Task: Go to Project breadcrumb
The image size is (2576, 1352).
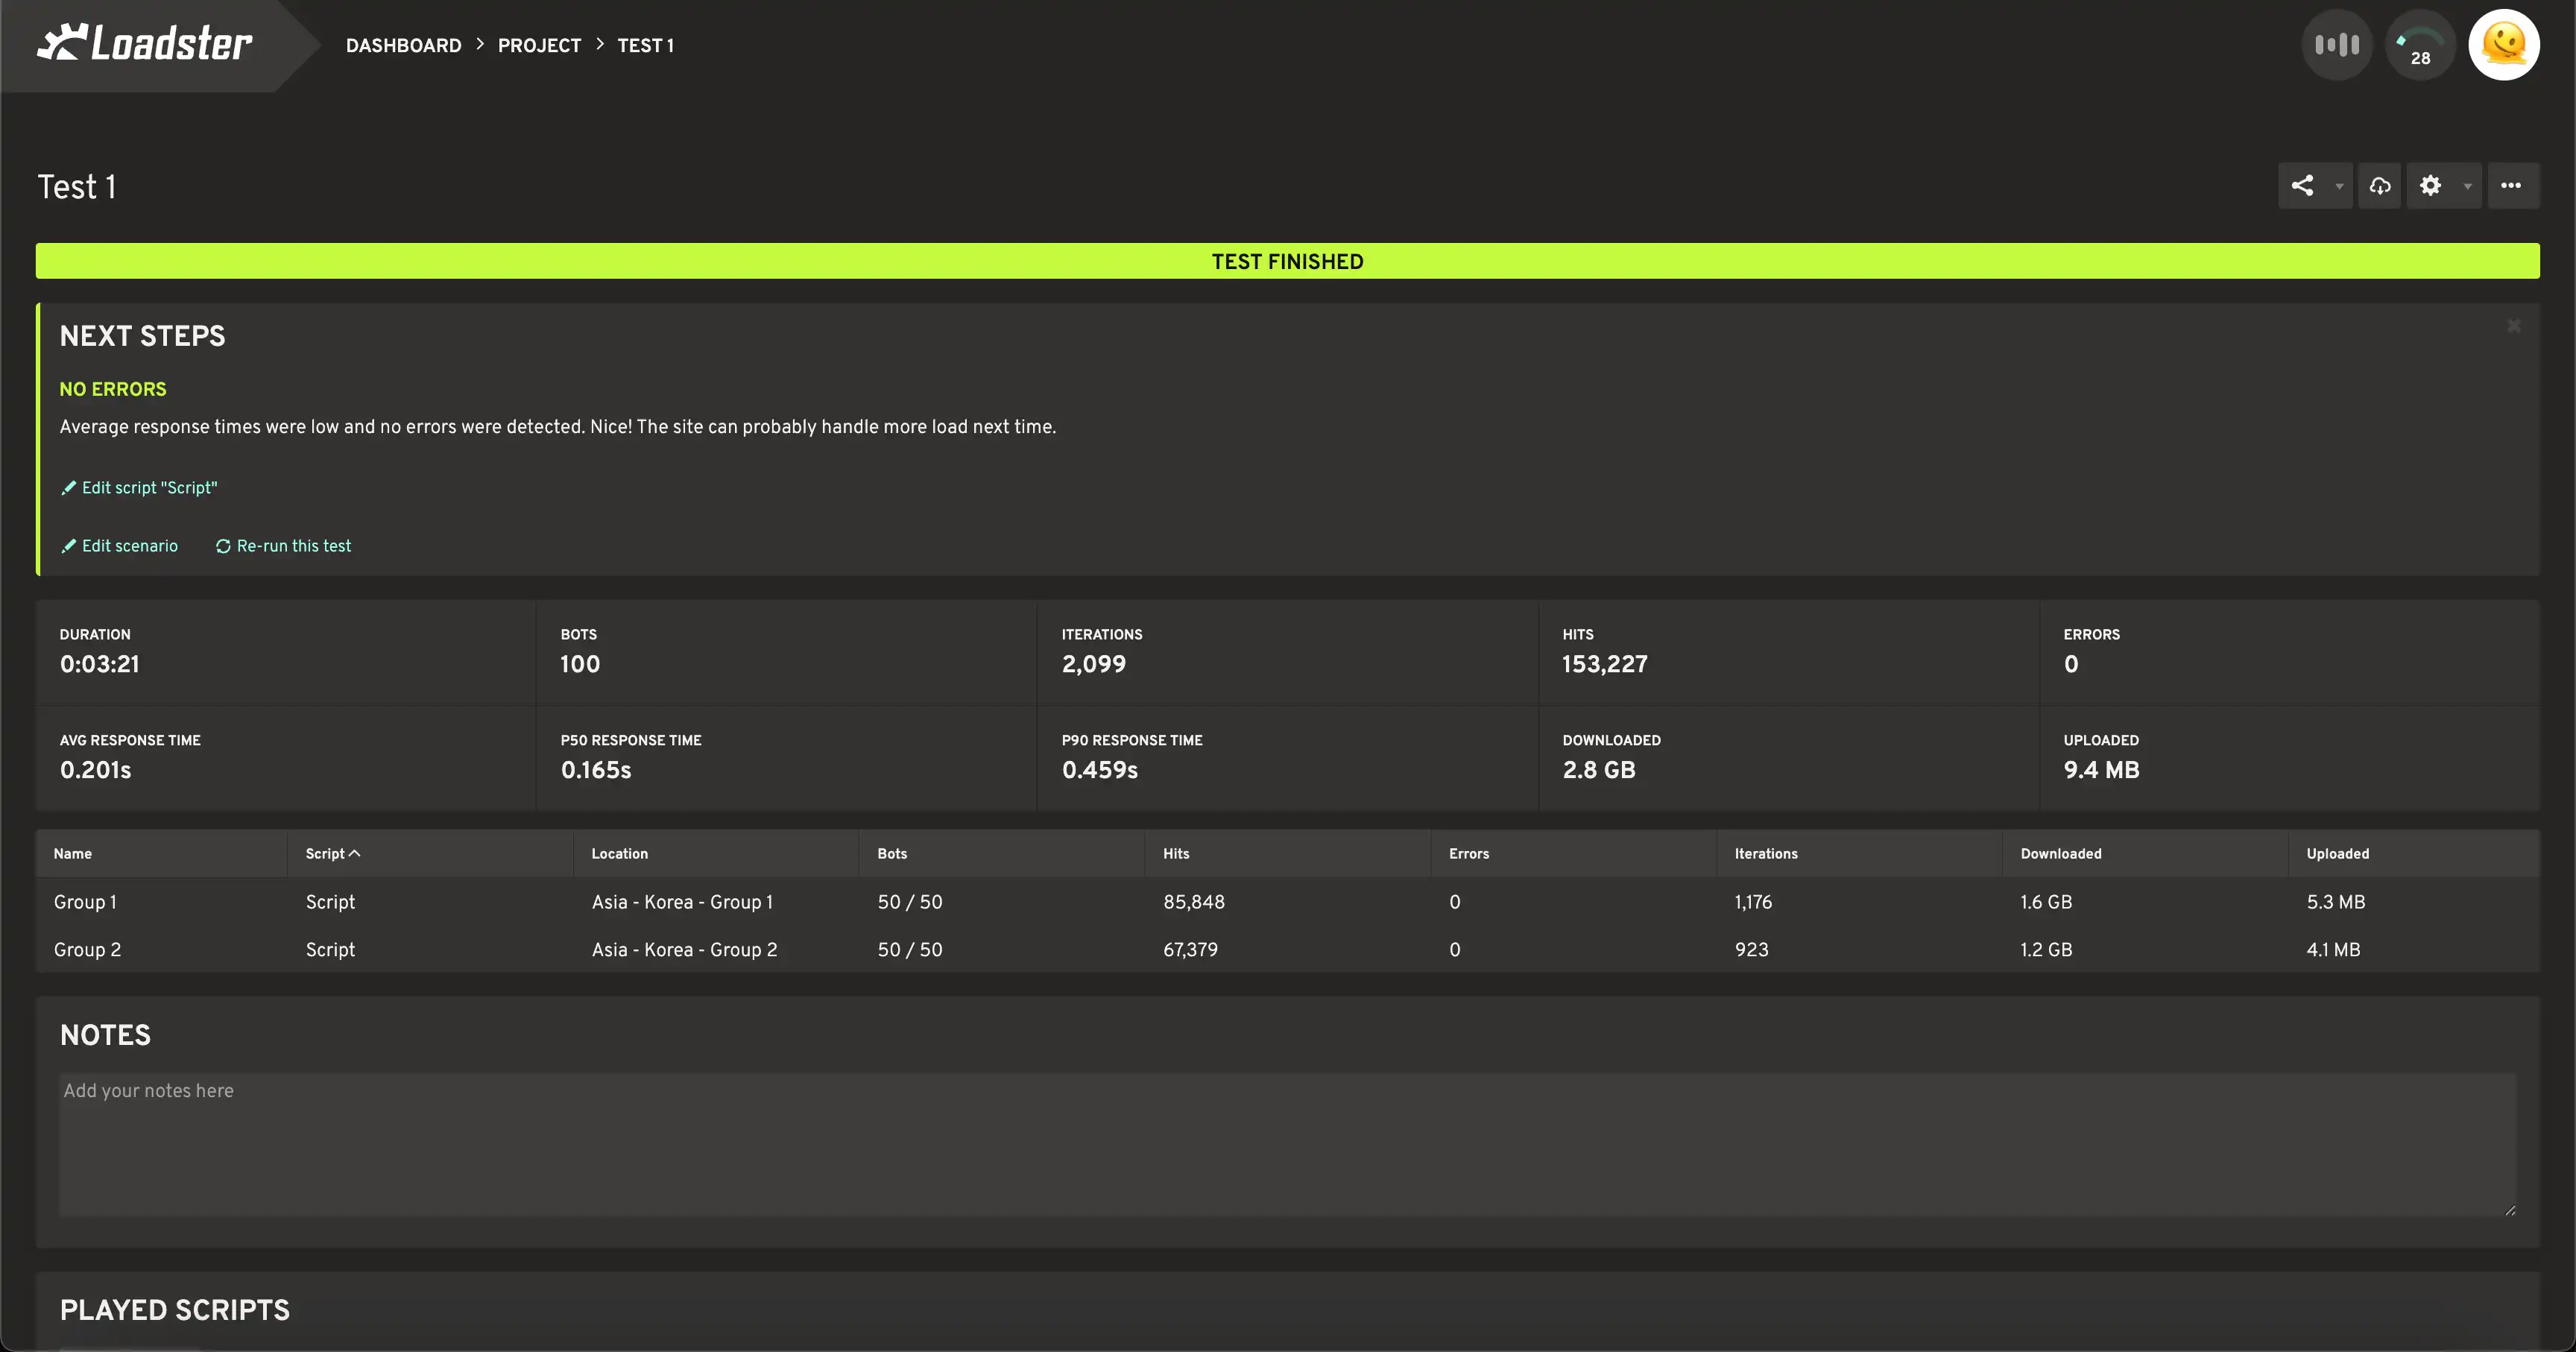Action: (x=539, y=45)
